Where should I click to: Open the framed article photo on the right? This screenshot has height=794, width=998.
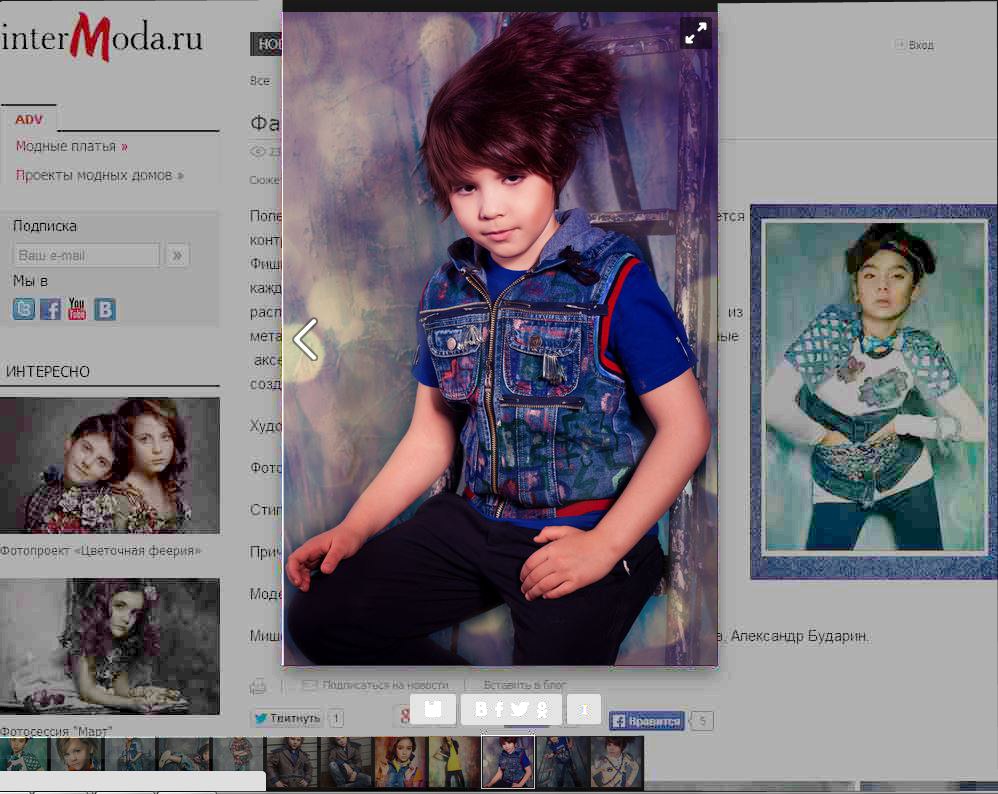[x=873, y=392]
